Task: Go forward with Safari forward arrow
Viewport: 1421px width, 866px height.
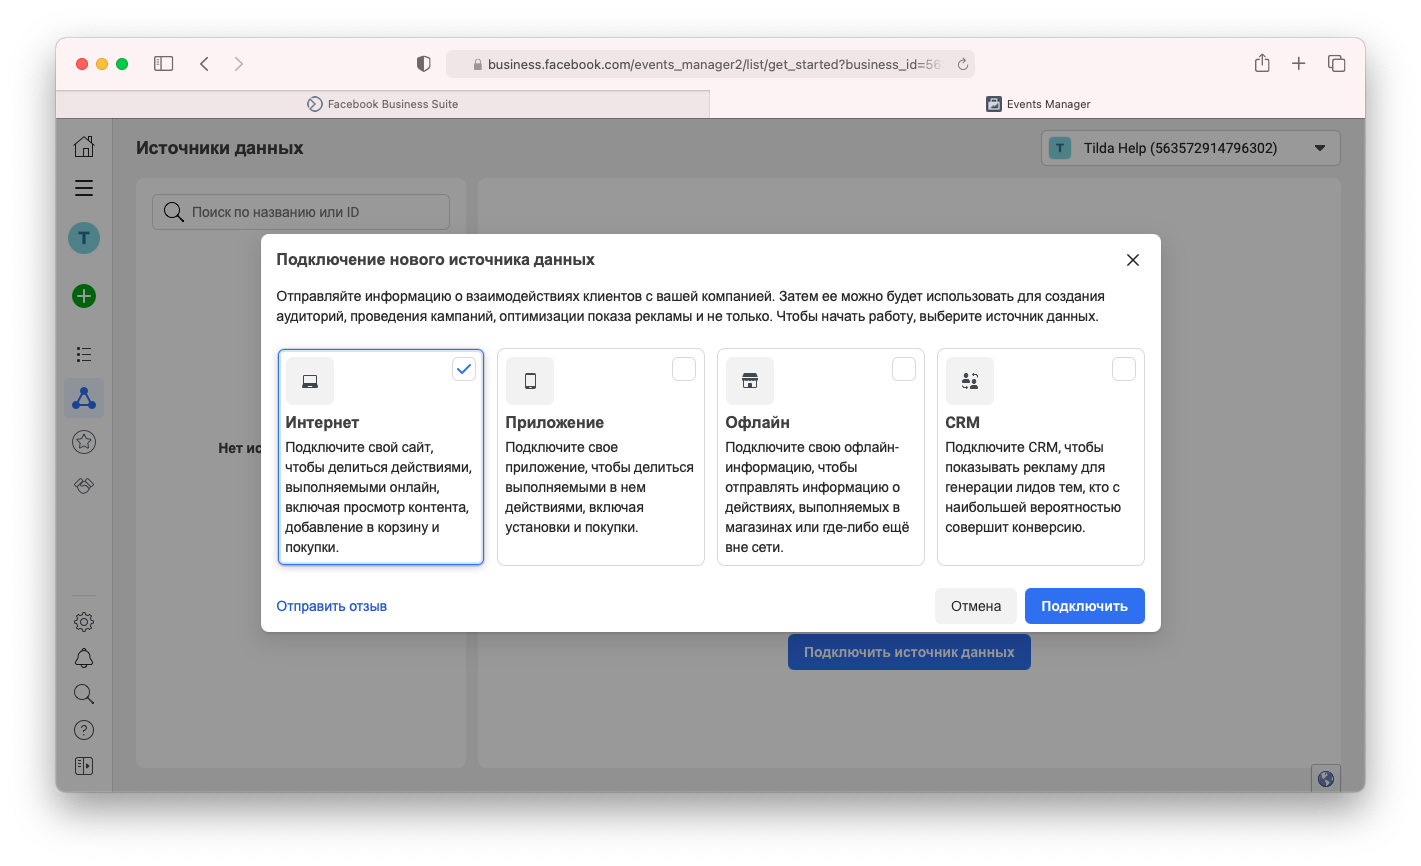Action: pos(239,64)
